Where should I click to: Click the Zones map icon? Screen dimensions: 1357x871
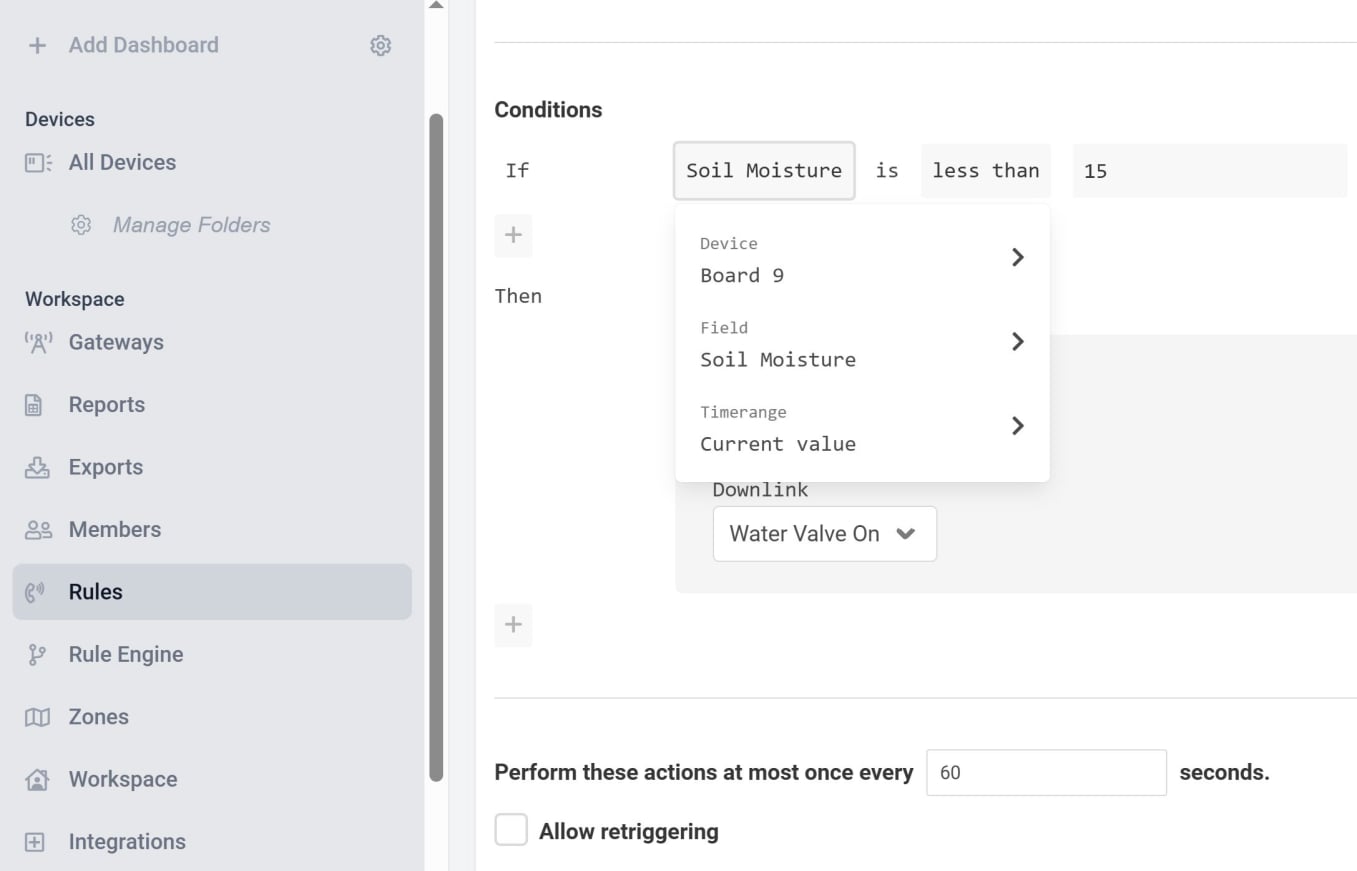[37, 717]
